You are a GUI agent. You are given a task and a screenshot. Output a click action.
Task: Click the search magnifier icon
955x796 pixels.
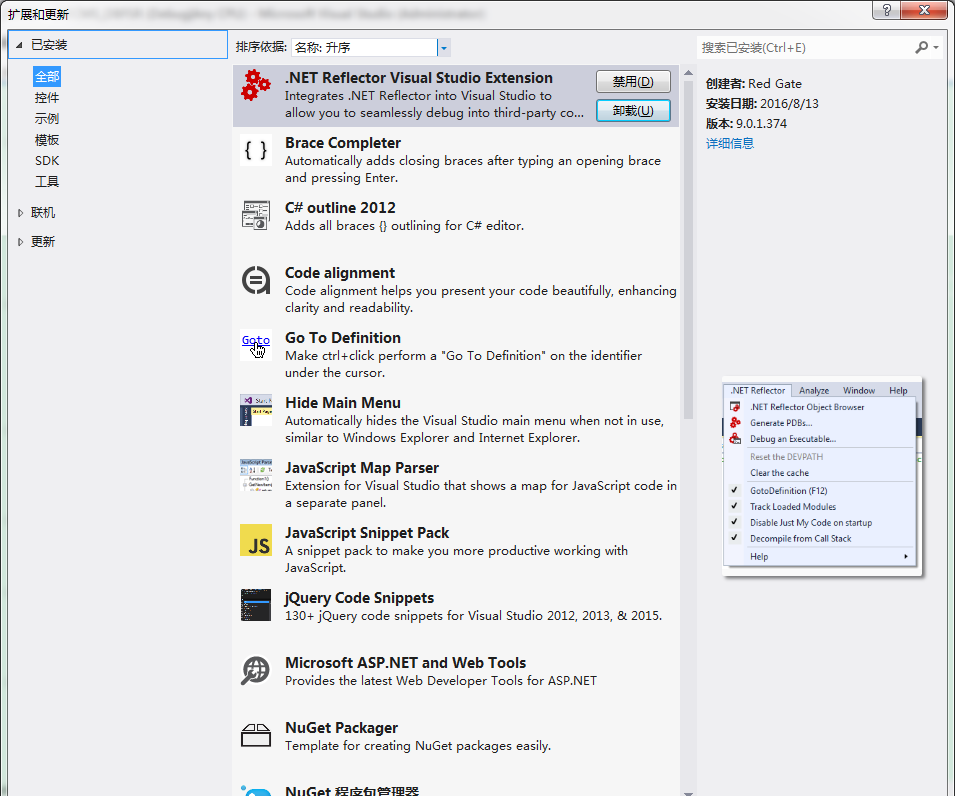point(922,48)
